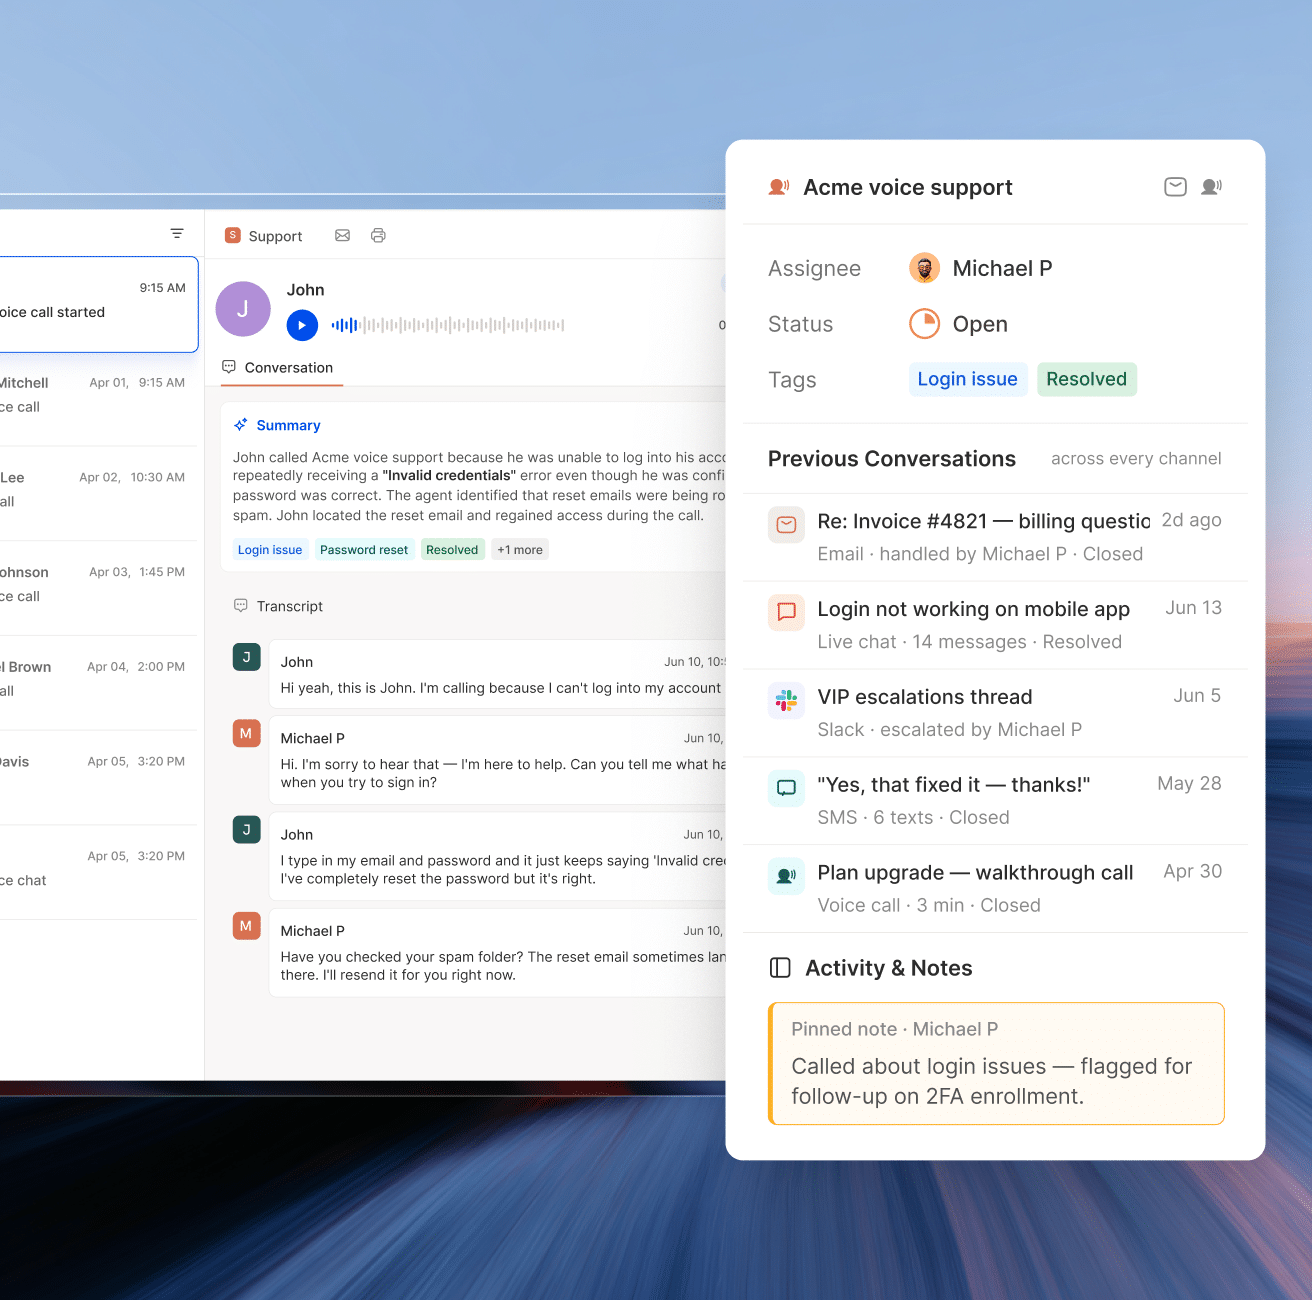Click the live chat icon for mobile app login

click(x=786, y=613)
